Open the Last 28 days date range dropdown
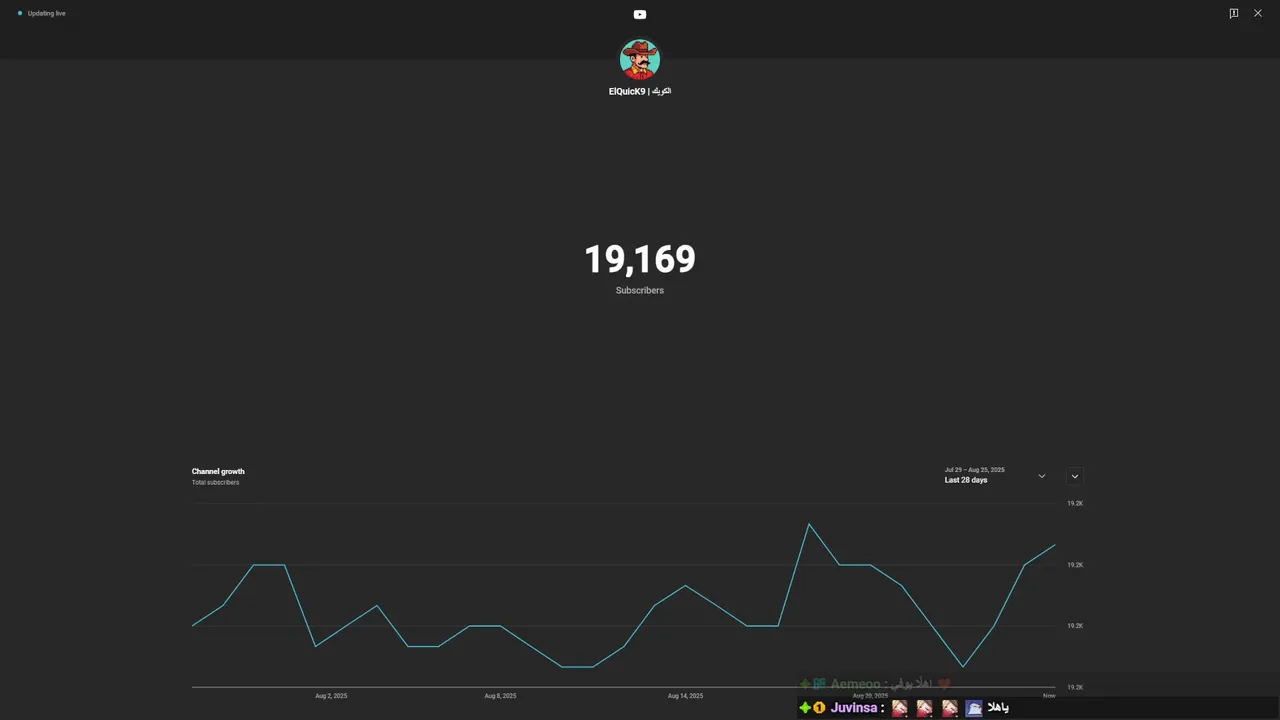The image size is (1280, 720). click(995, 475)
